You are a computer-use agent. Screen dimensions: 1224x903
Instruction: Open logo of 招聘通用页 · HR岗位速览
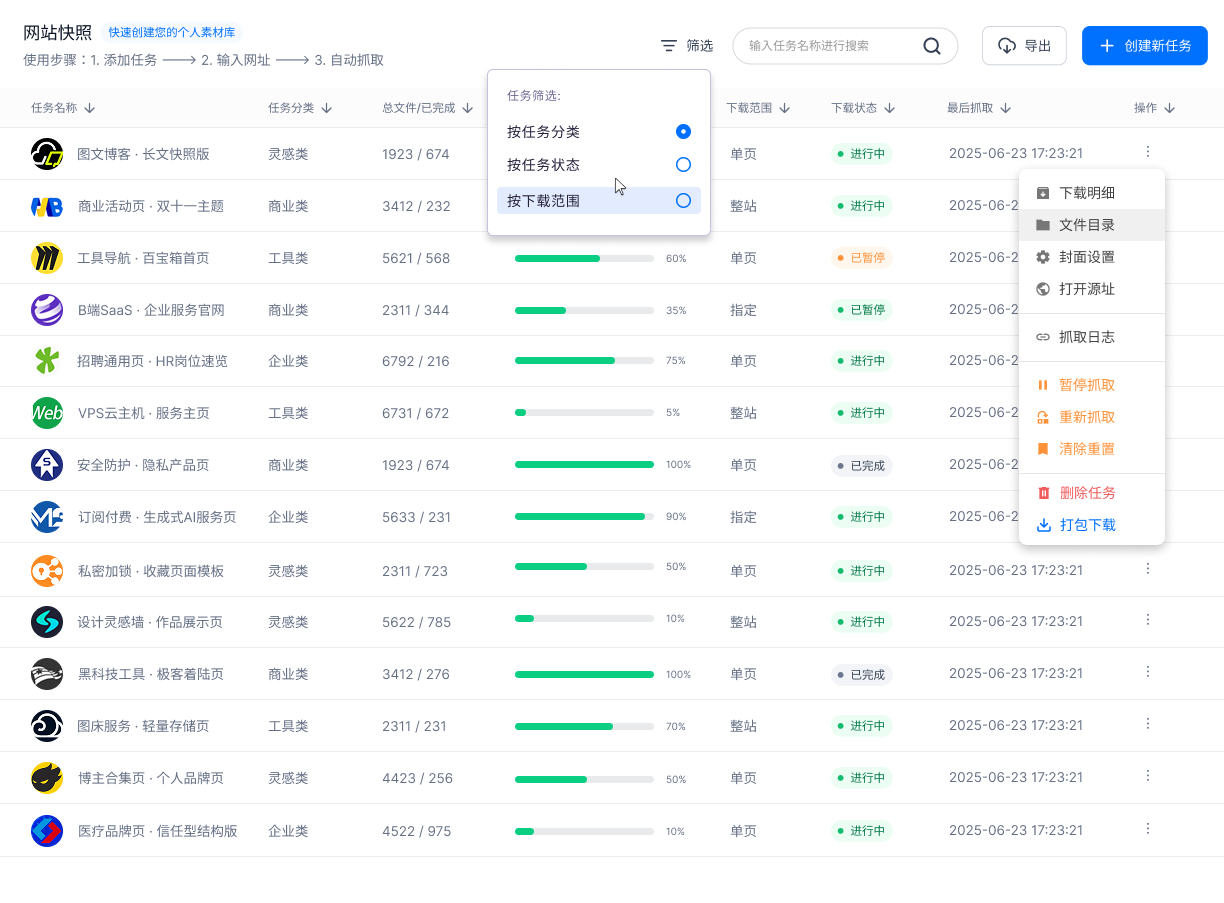click(x=47, y=361)
